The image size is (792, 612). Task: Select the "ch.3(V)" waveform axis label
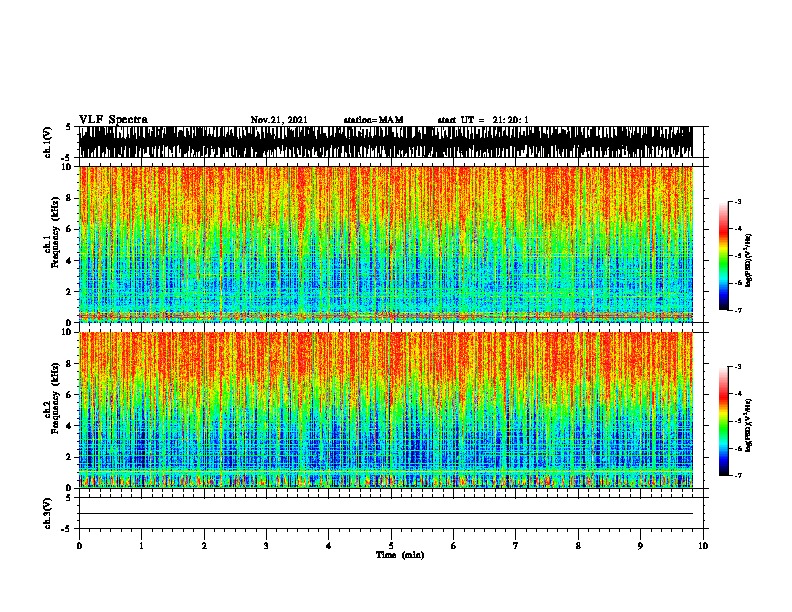(x=47, y=514)
